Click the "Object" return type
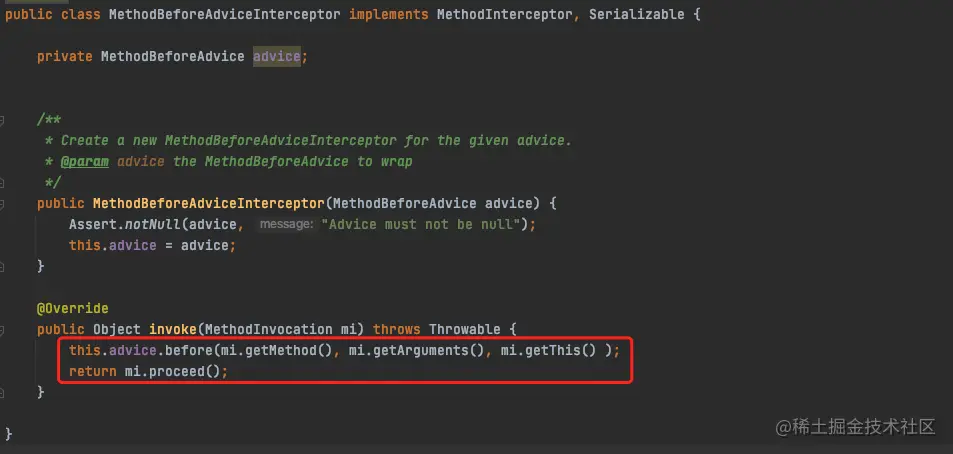953x454 pixels. point(117,329)
